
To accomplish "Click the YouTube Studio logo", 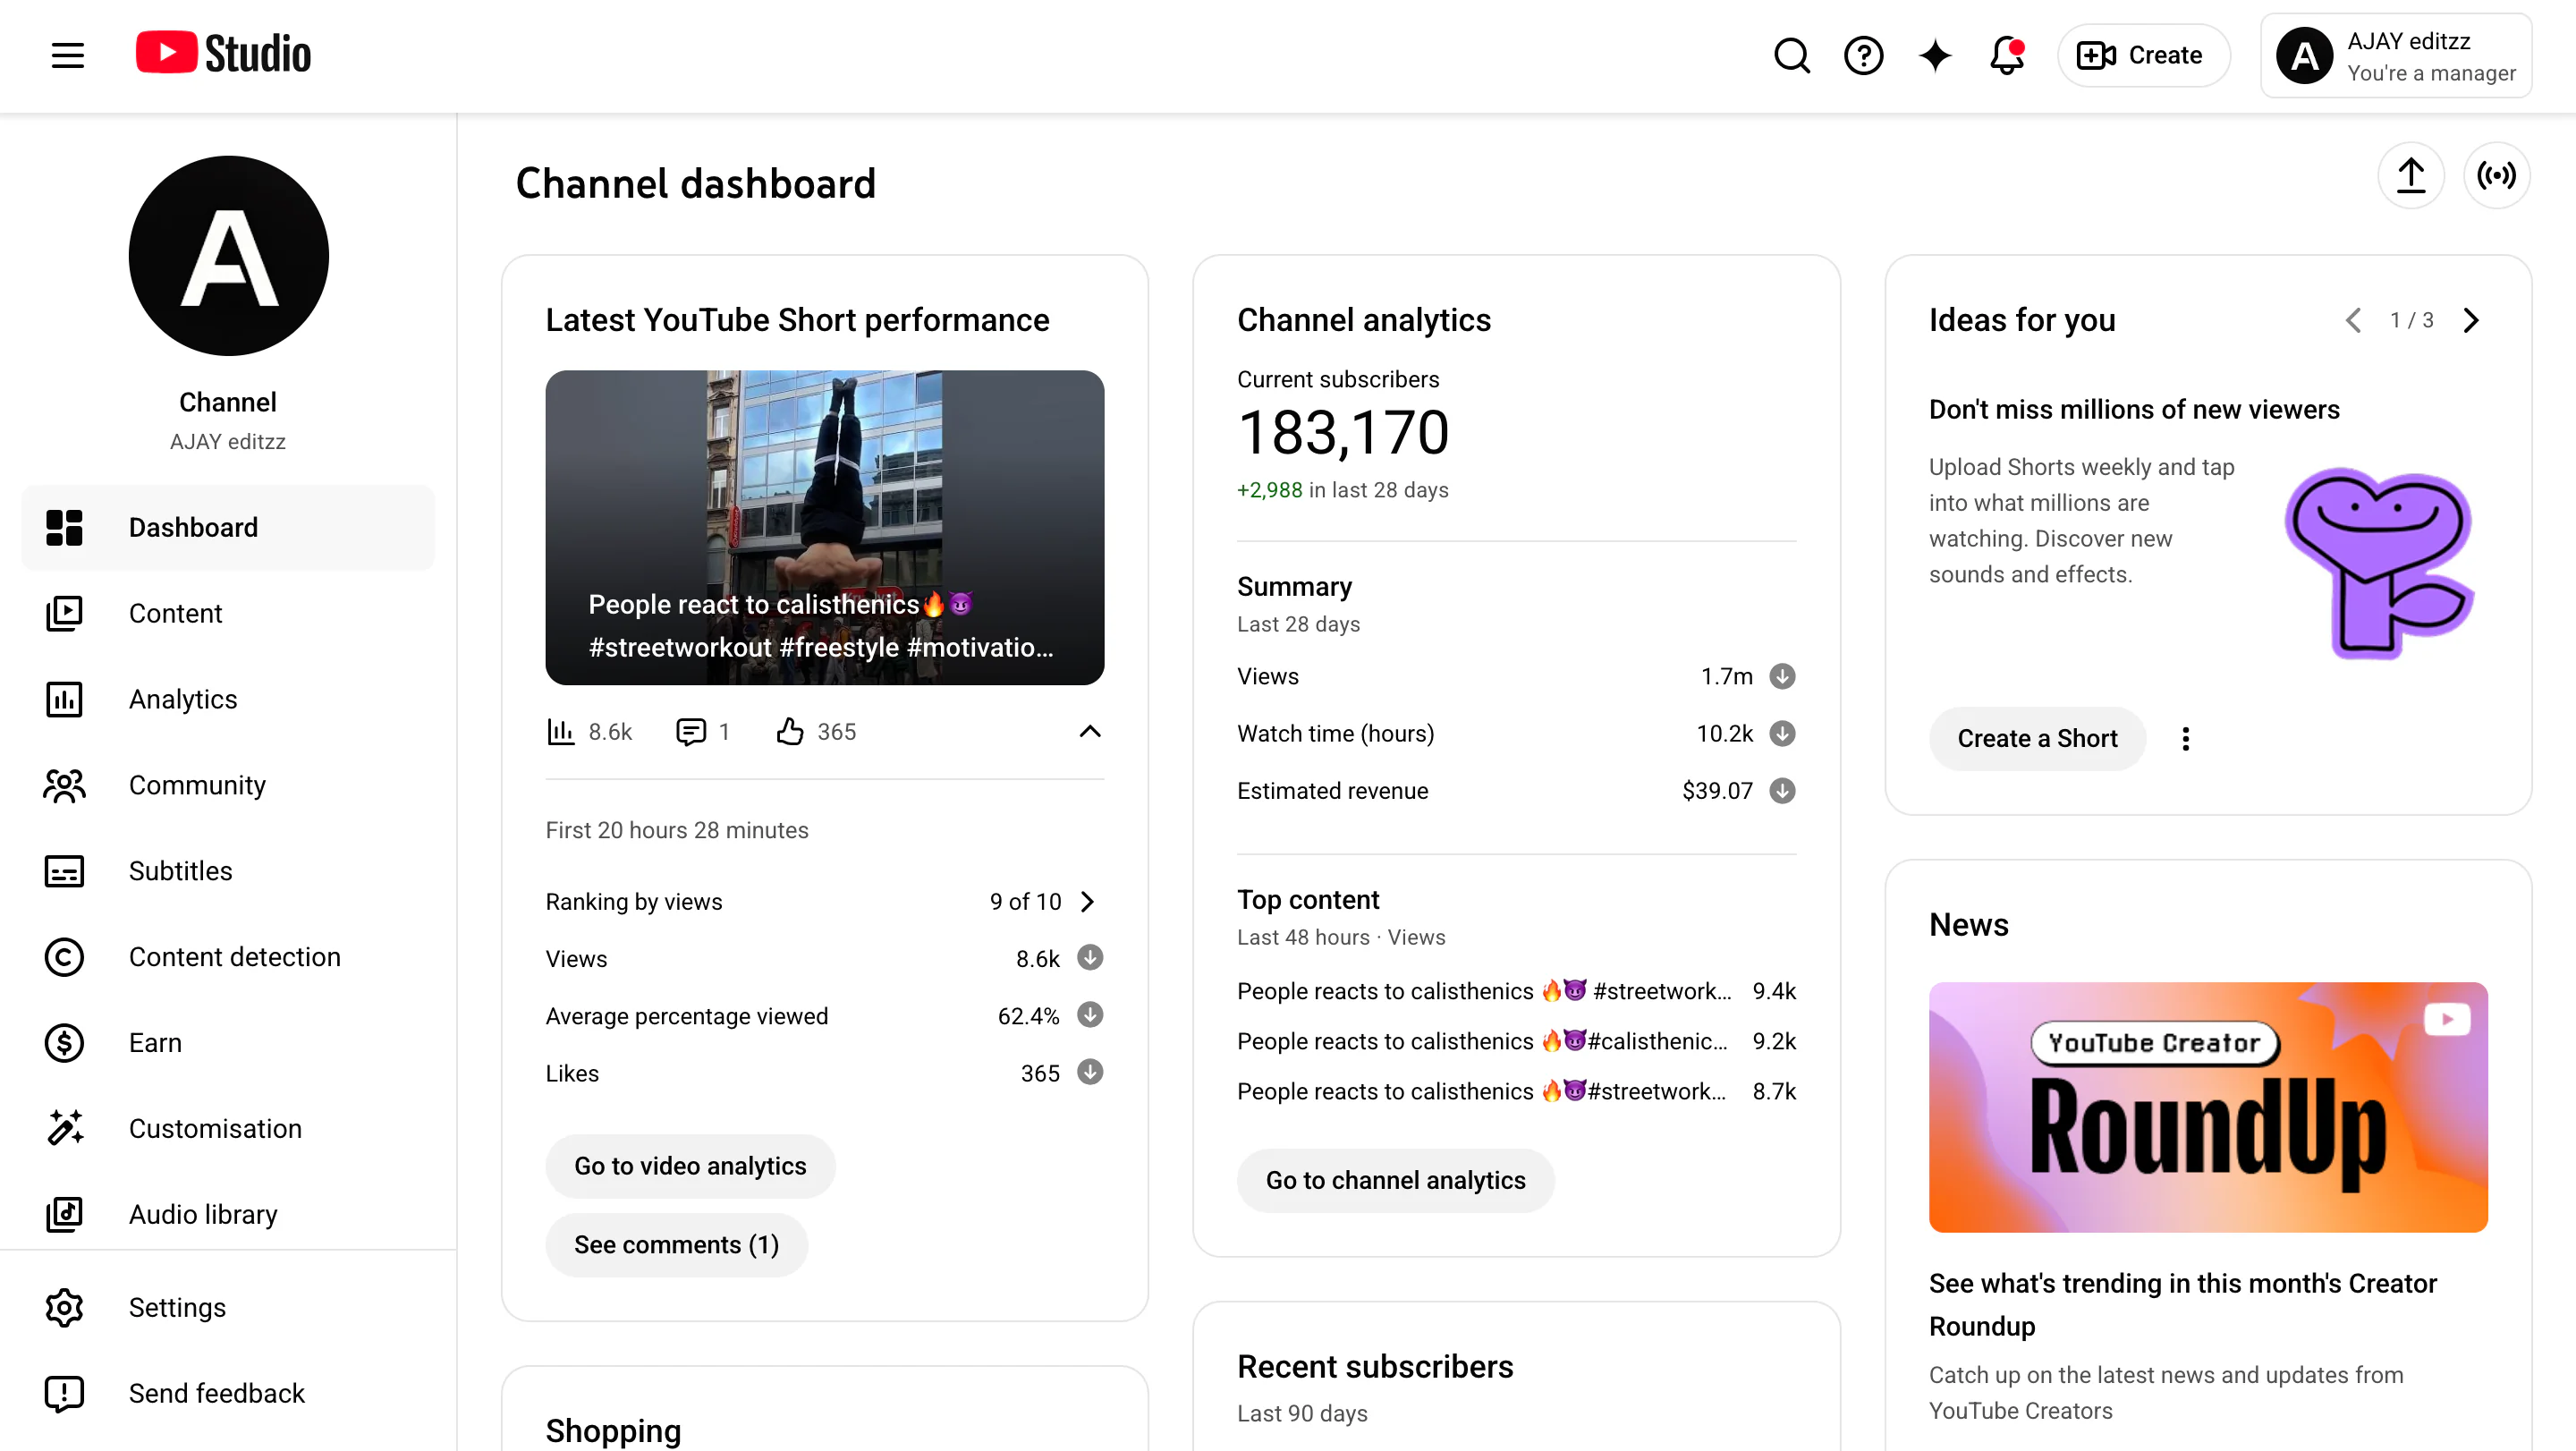I will (222, 53).
